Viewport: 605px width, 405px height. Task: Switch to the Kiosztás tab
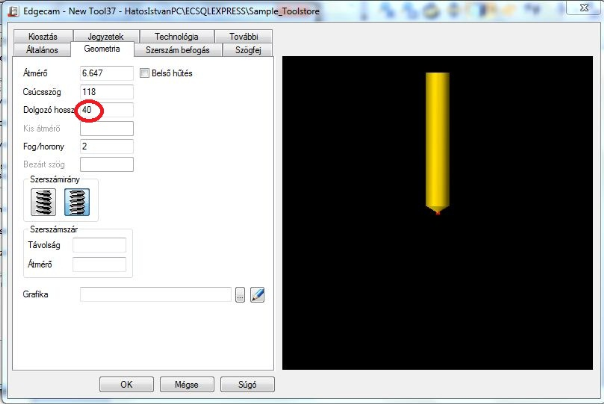(x=43, y=37)
